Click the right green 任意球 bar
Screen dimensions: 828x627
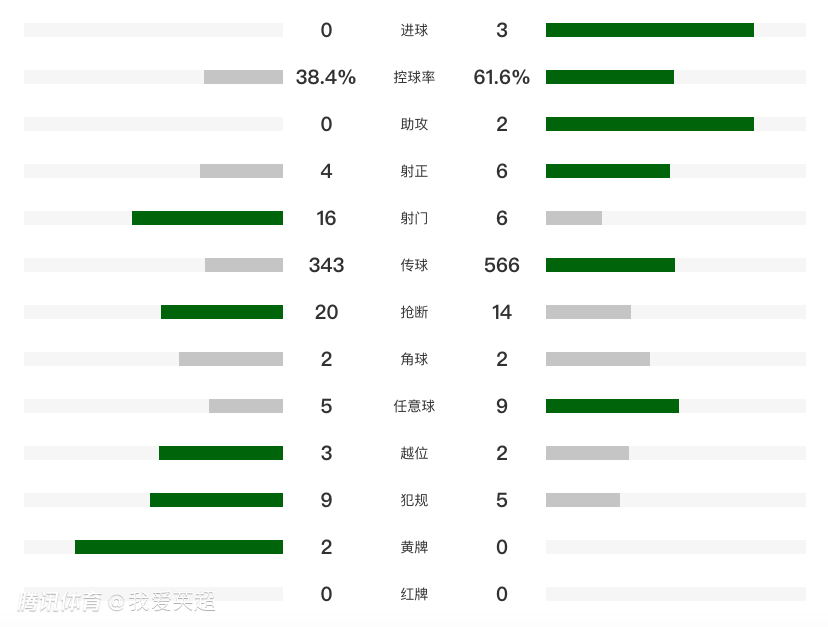[x=612, y=406]
